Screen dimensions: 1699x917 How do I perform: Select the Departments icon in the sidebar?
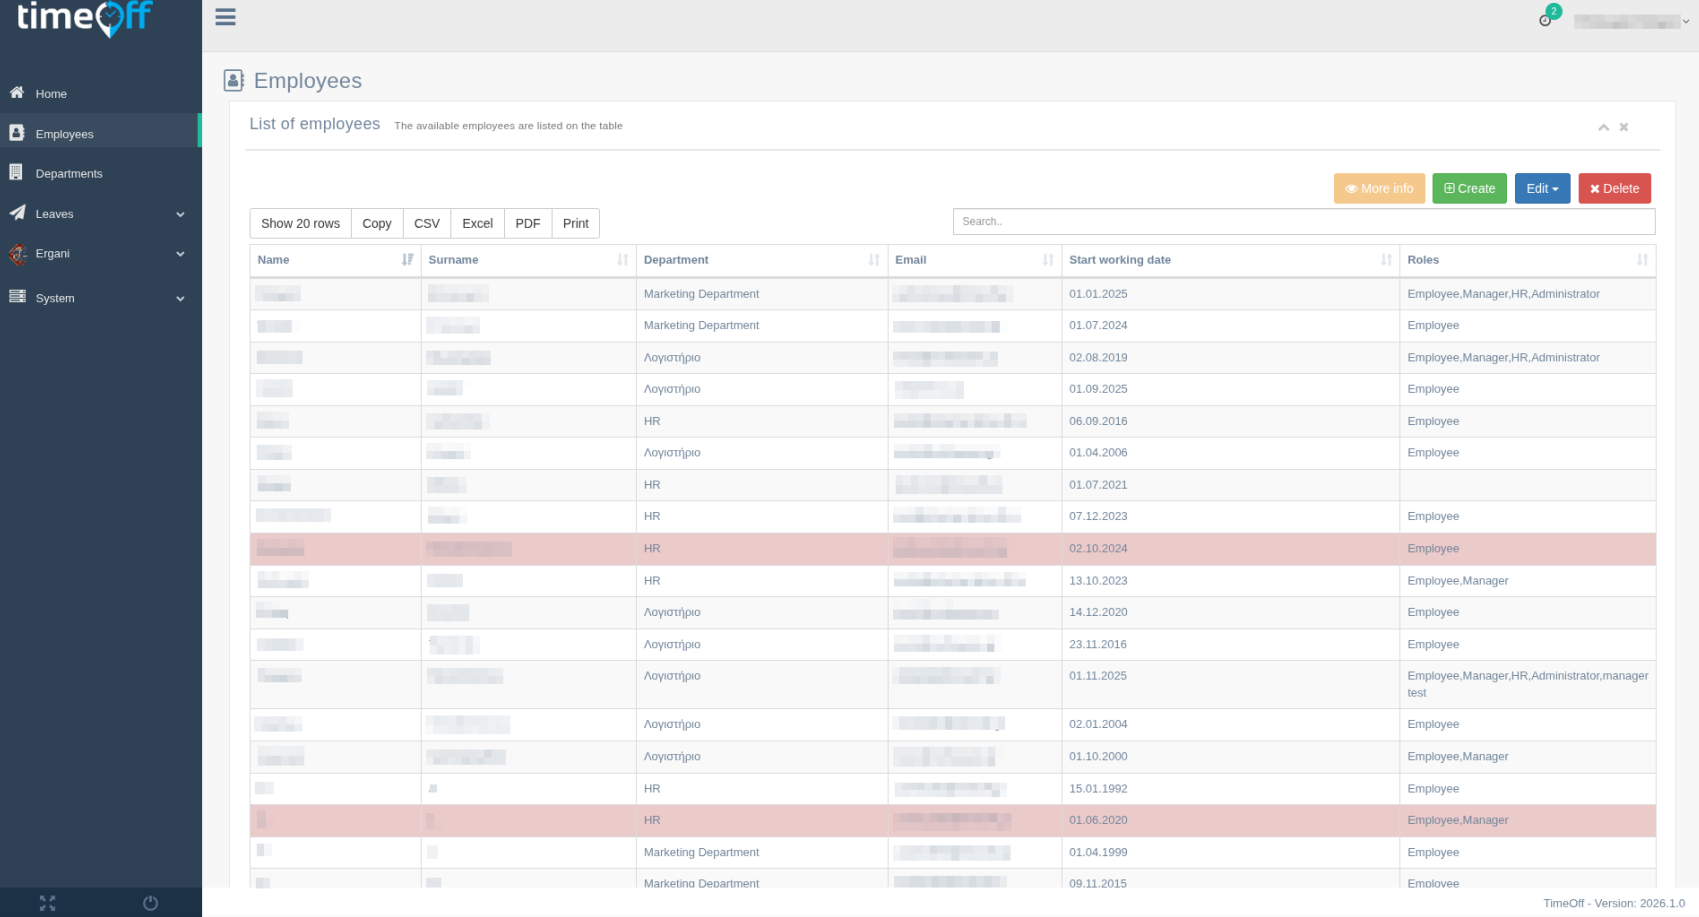pos(16,172)
